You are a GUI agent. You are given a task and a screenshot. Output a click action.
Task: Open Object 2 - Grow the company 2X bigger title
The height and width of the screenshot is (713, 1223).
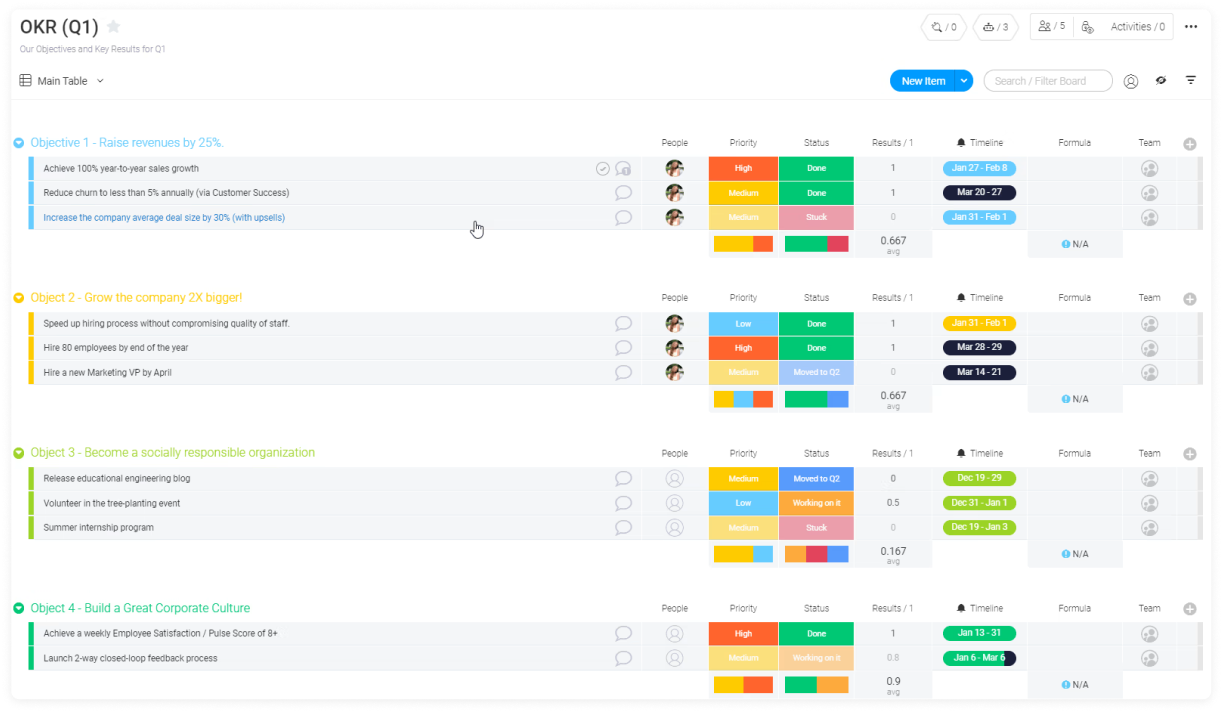(136, 298)
